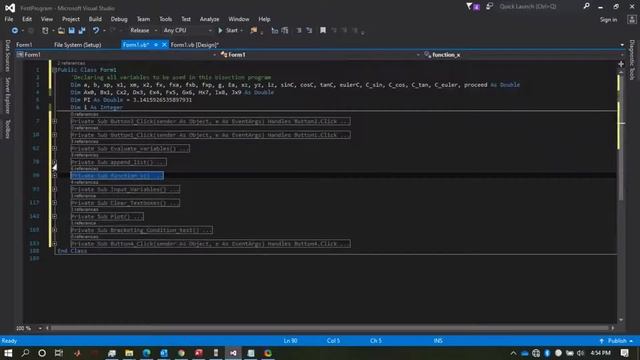Click the feedback icon in title bar
Viewport: 640px width, 360px height.
coord(489,7)
